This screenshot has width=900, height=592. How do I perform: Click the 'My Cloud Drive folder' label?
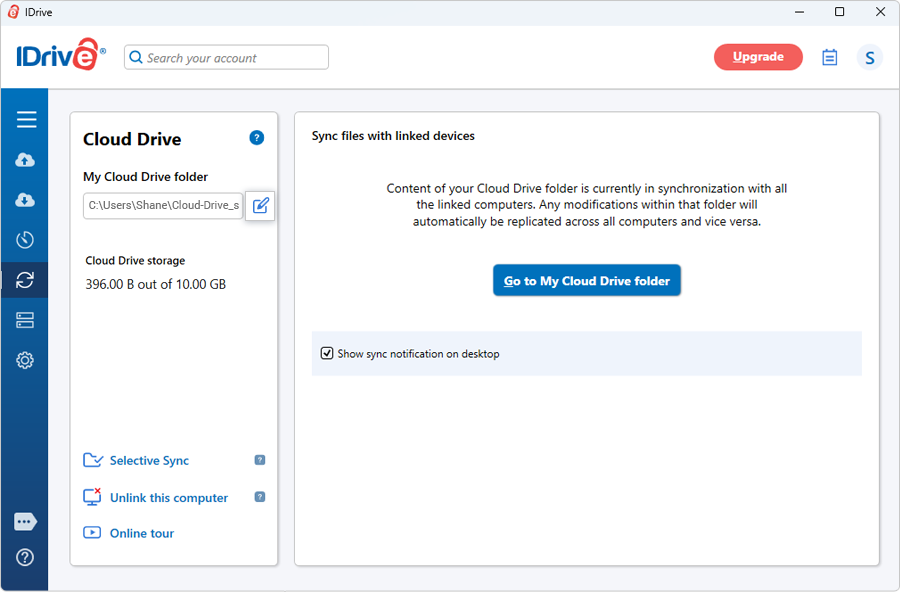click(145, 177)
